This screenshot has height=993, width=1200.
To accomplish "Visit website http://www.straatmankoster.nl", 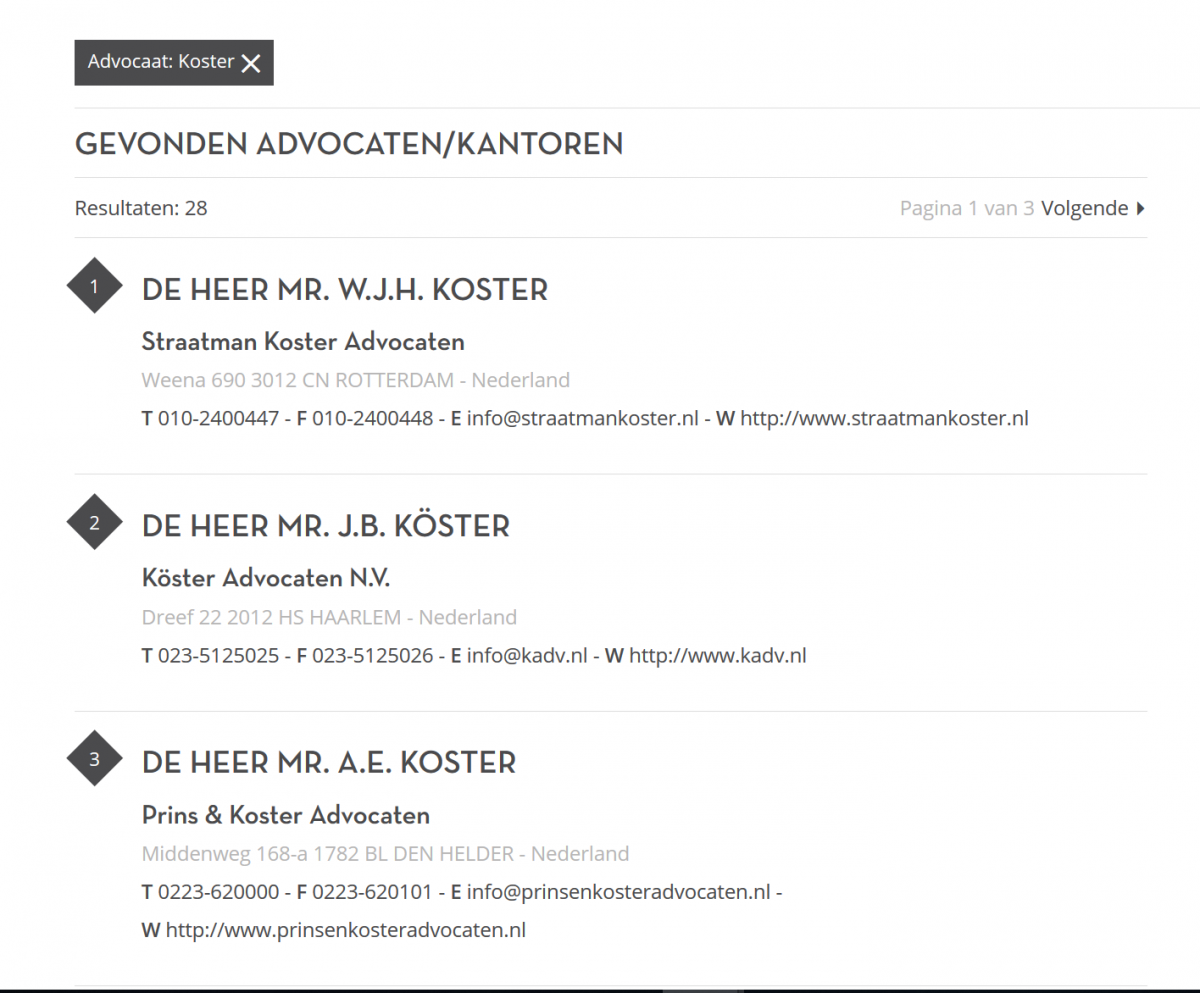I will 883,418.
